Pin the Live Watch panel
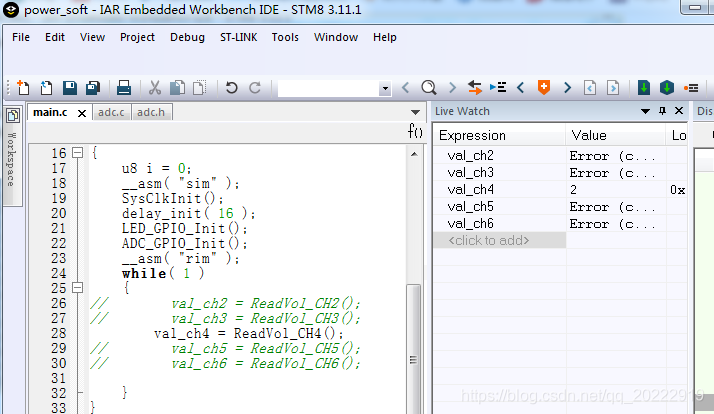 (x=663, y=111)
